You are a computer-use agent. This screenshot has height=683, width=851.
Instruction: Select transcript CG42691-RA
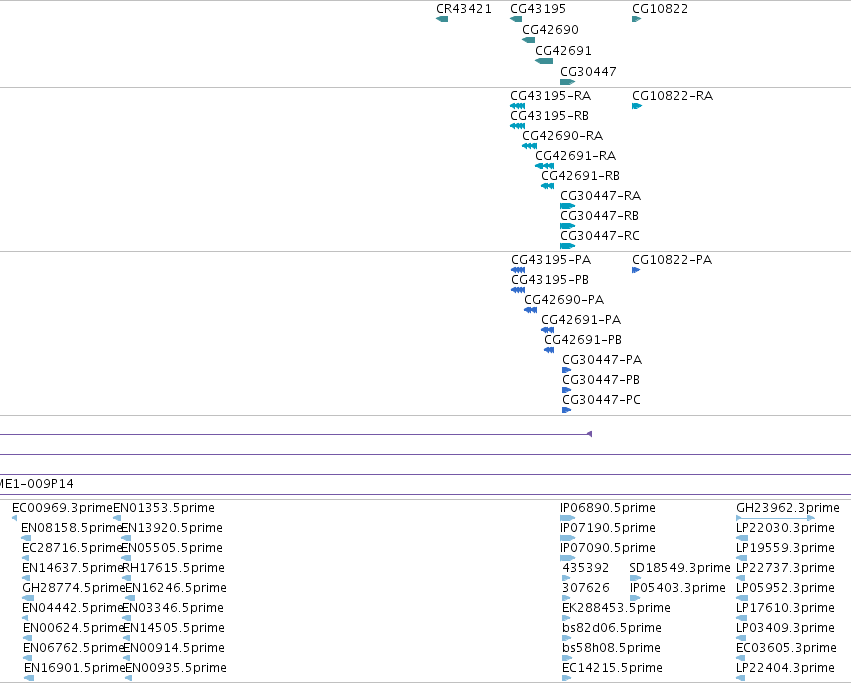(x=544, y=166)
